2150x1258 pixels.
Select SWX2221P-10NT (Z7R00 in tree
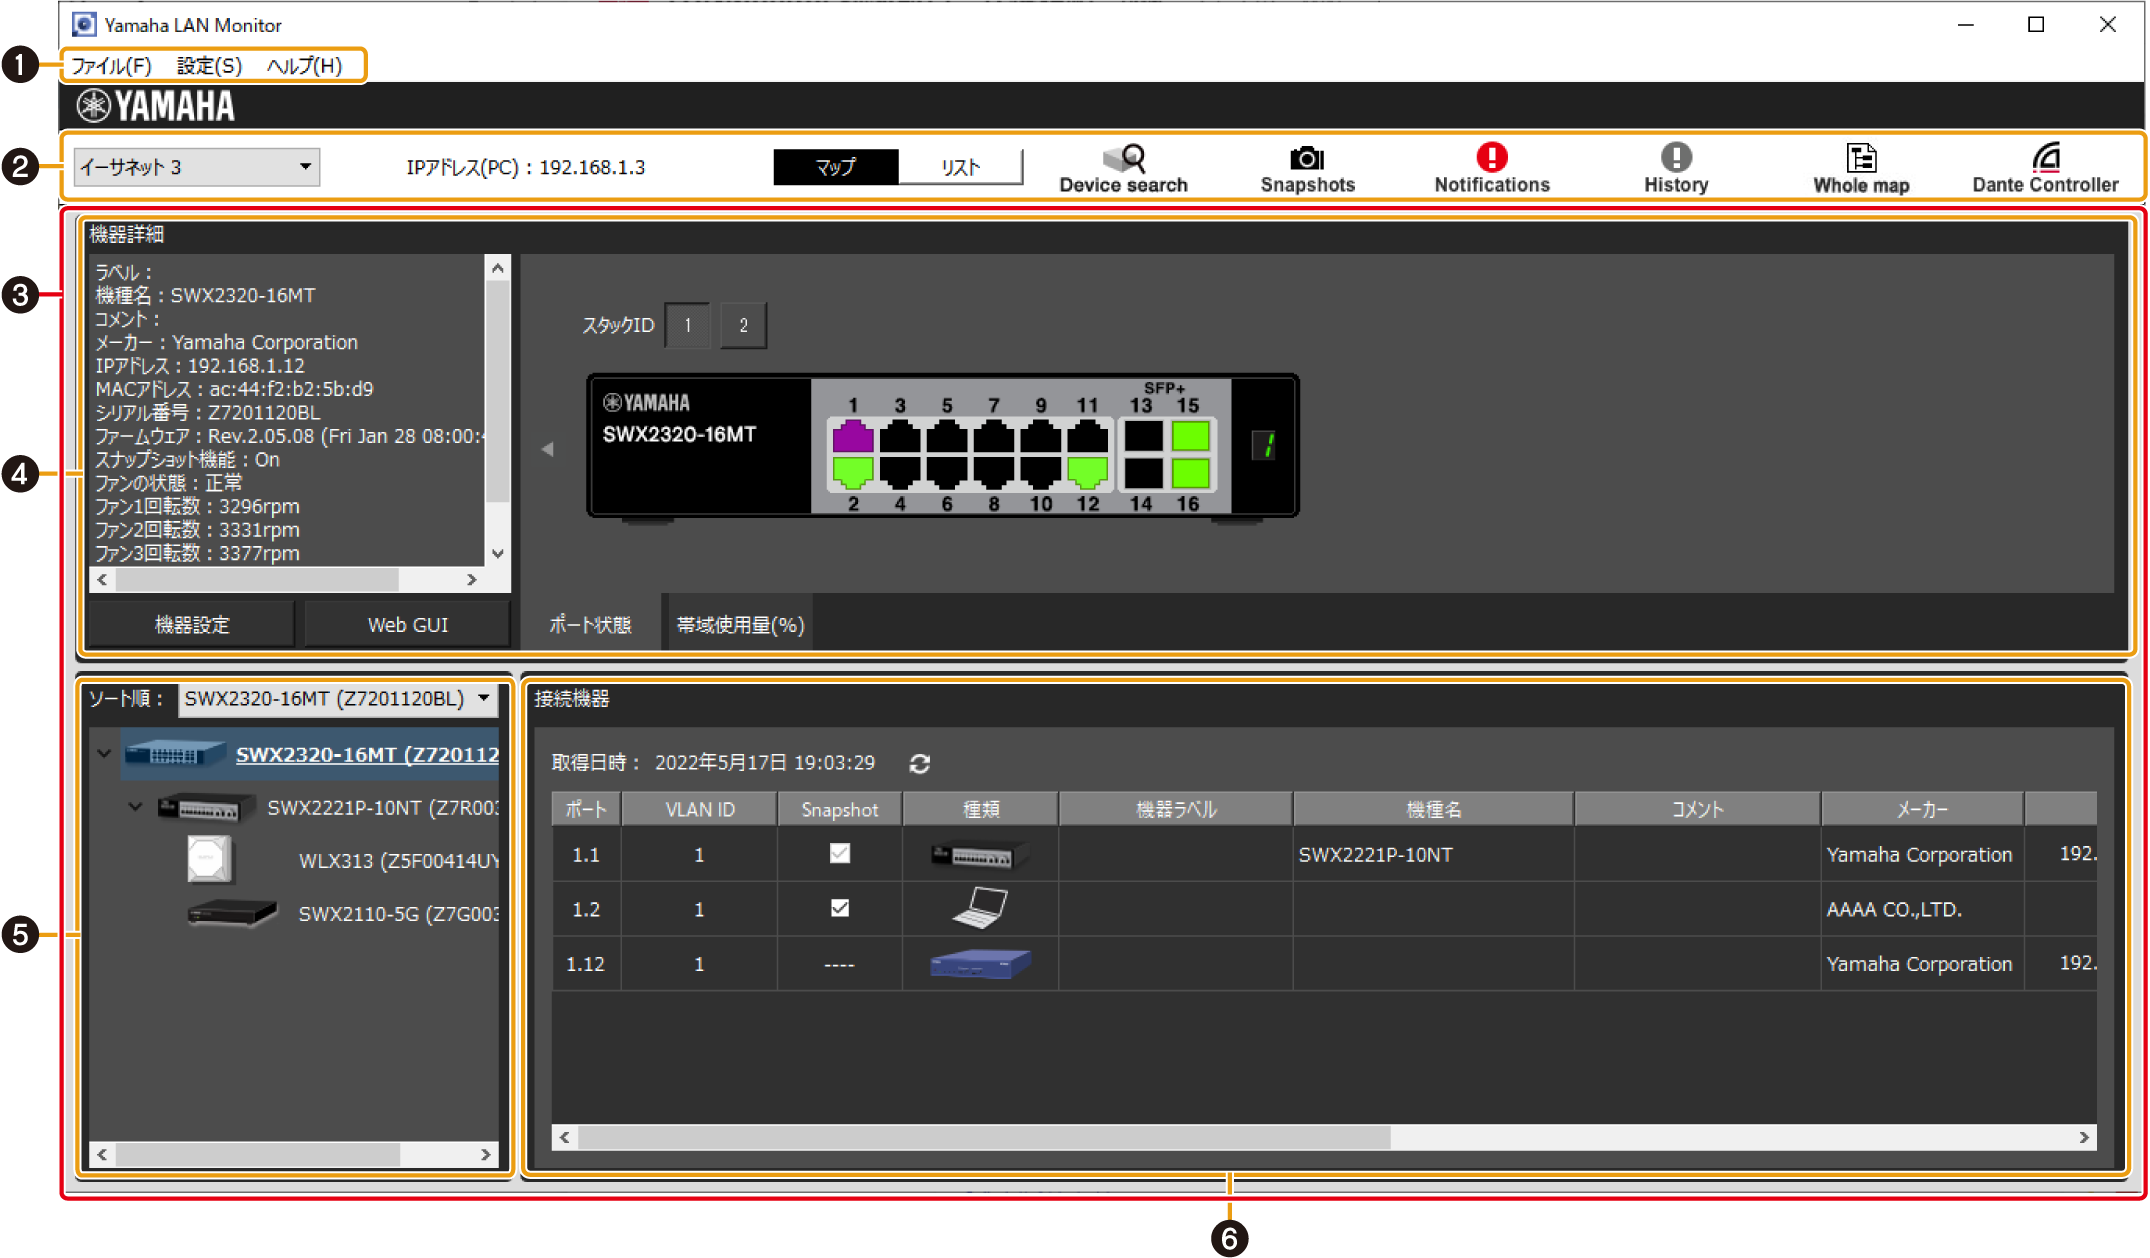click(383, 808)
